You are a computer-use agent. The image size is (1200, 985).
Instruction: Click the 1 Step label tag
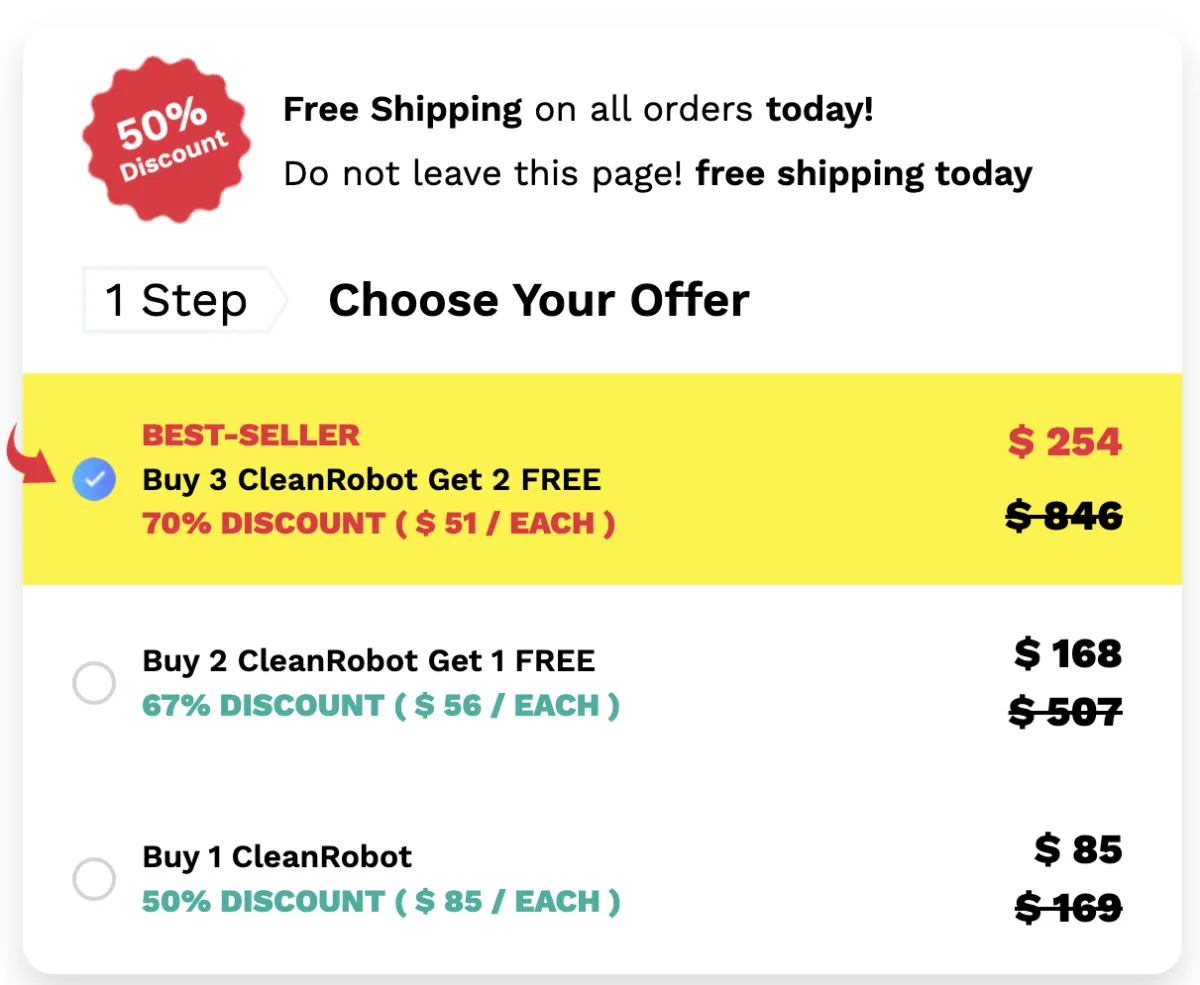click(185, 300)
